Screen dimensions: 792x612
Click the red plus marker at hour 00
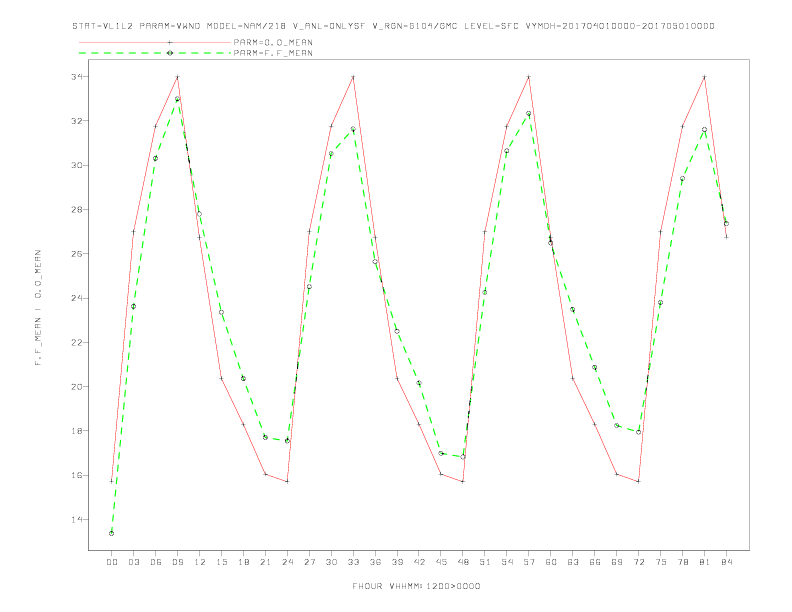click(112, 481)
